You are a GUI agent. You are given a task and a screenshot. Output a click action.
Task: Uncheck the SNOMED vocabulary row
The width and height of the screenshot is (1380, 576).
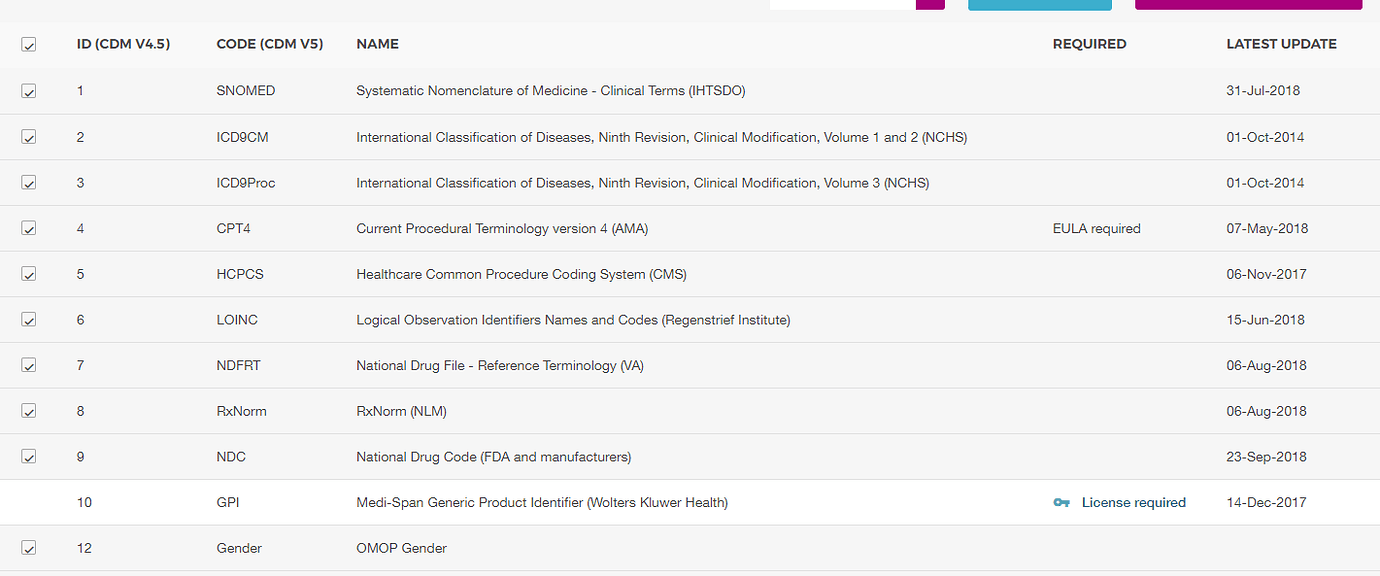29,90
